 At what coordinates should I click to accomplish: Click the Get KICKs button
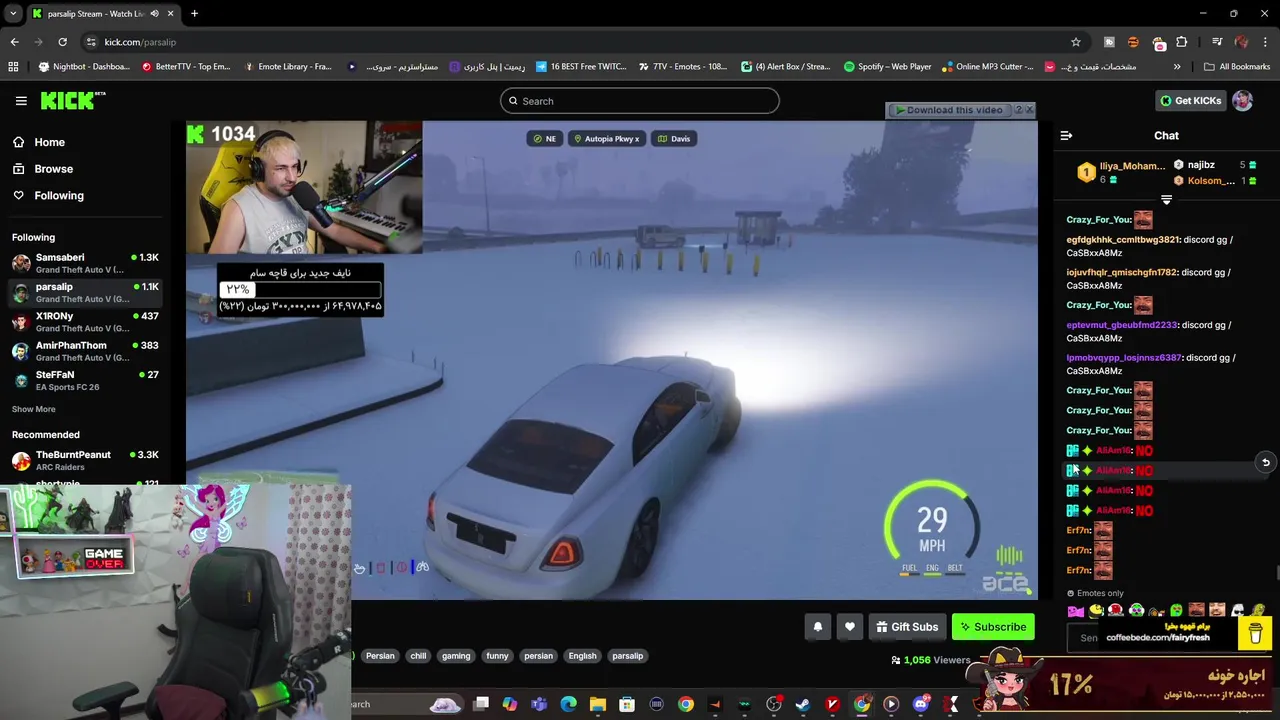click(x=1190, y=101)
